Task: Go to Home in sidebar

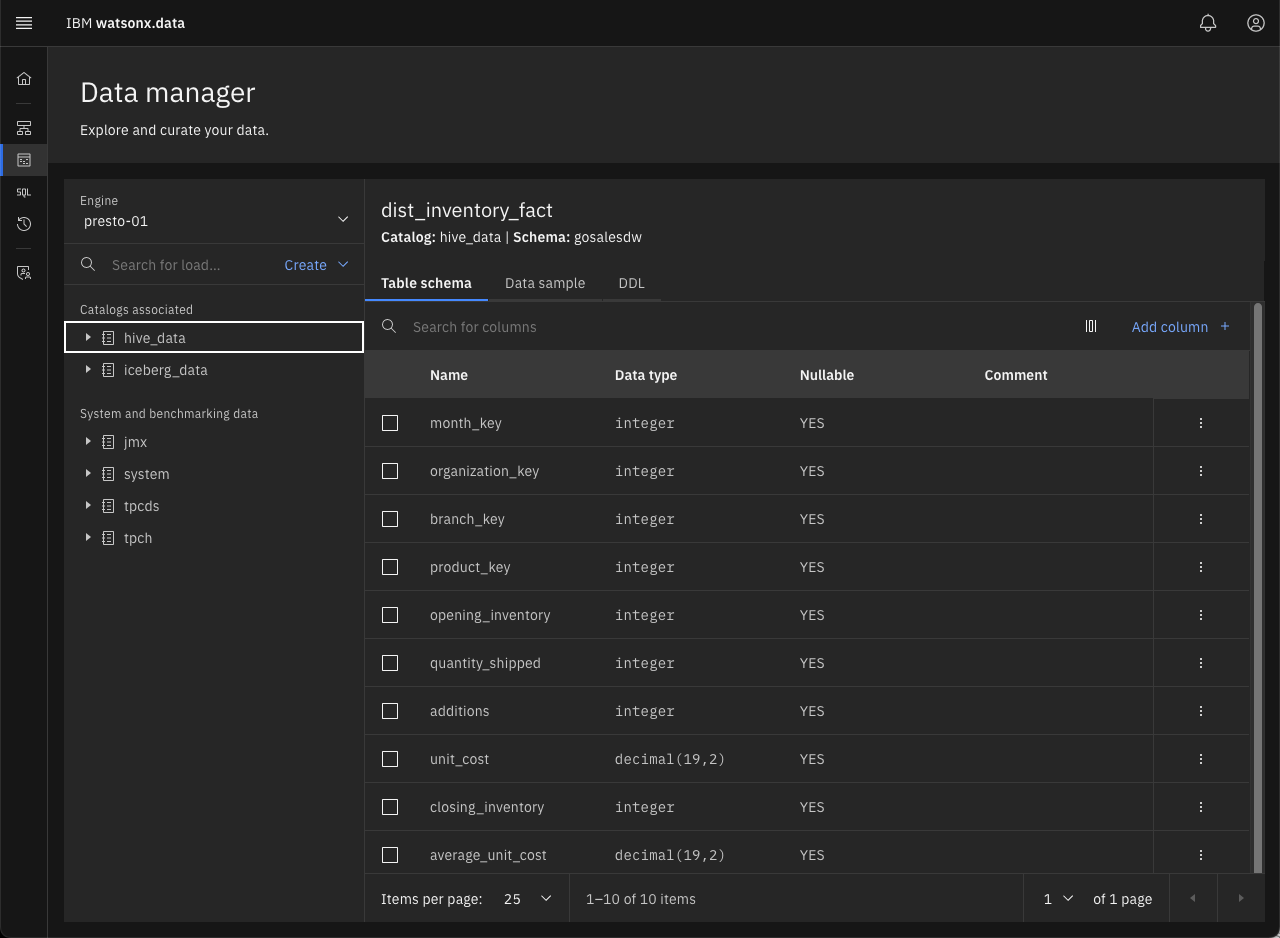Action: coord(24,79)
